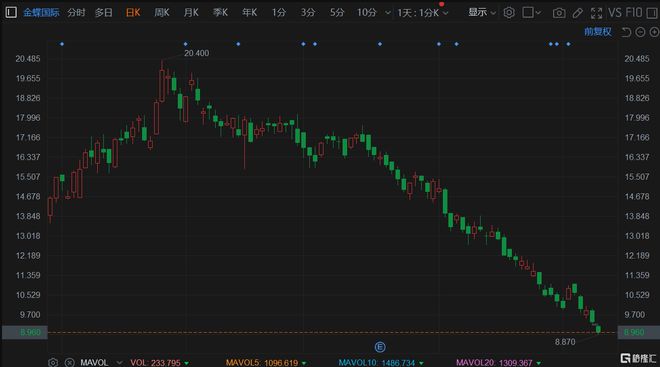This screenshot has width=660, height=367.
Task: Click the E event marker on time axis
Action: click(x=380, y=347)
